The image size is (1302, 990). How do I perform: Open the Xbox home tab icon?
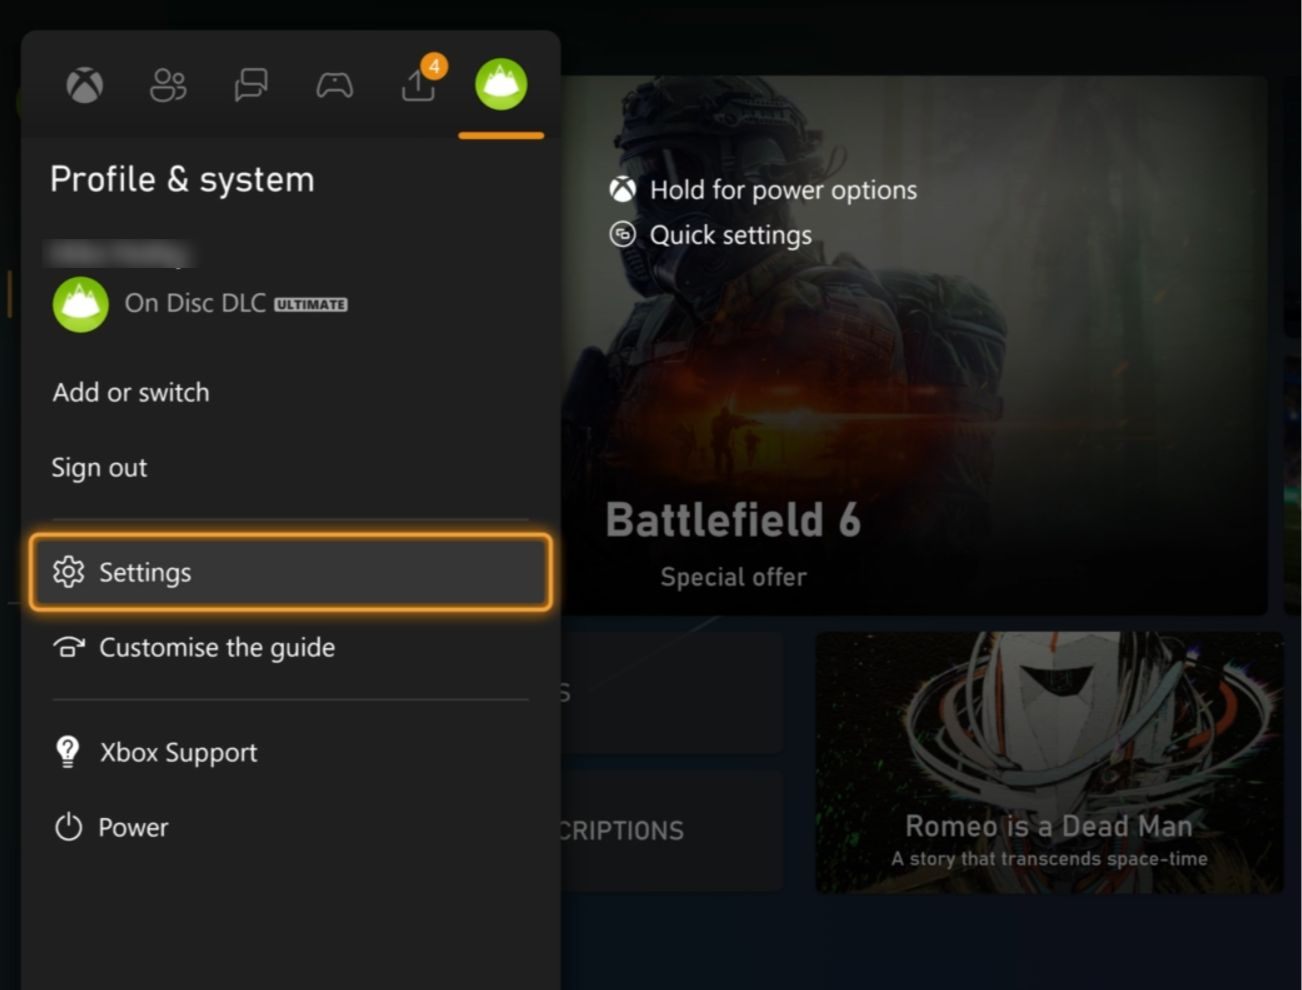click(x=84, y=85)
